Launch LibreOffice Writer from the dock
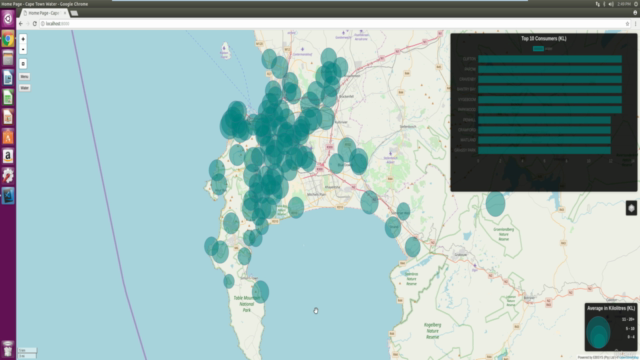Viewport: 640px width, 360px height. [x=8, y=78]
